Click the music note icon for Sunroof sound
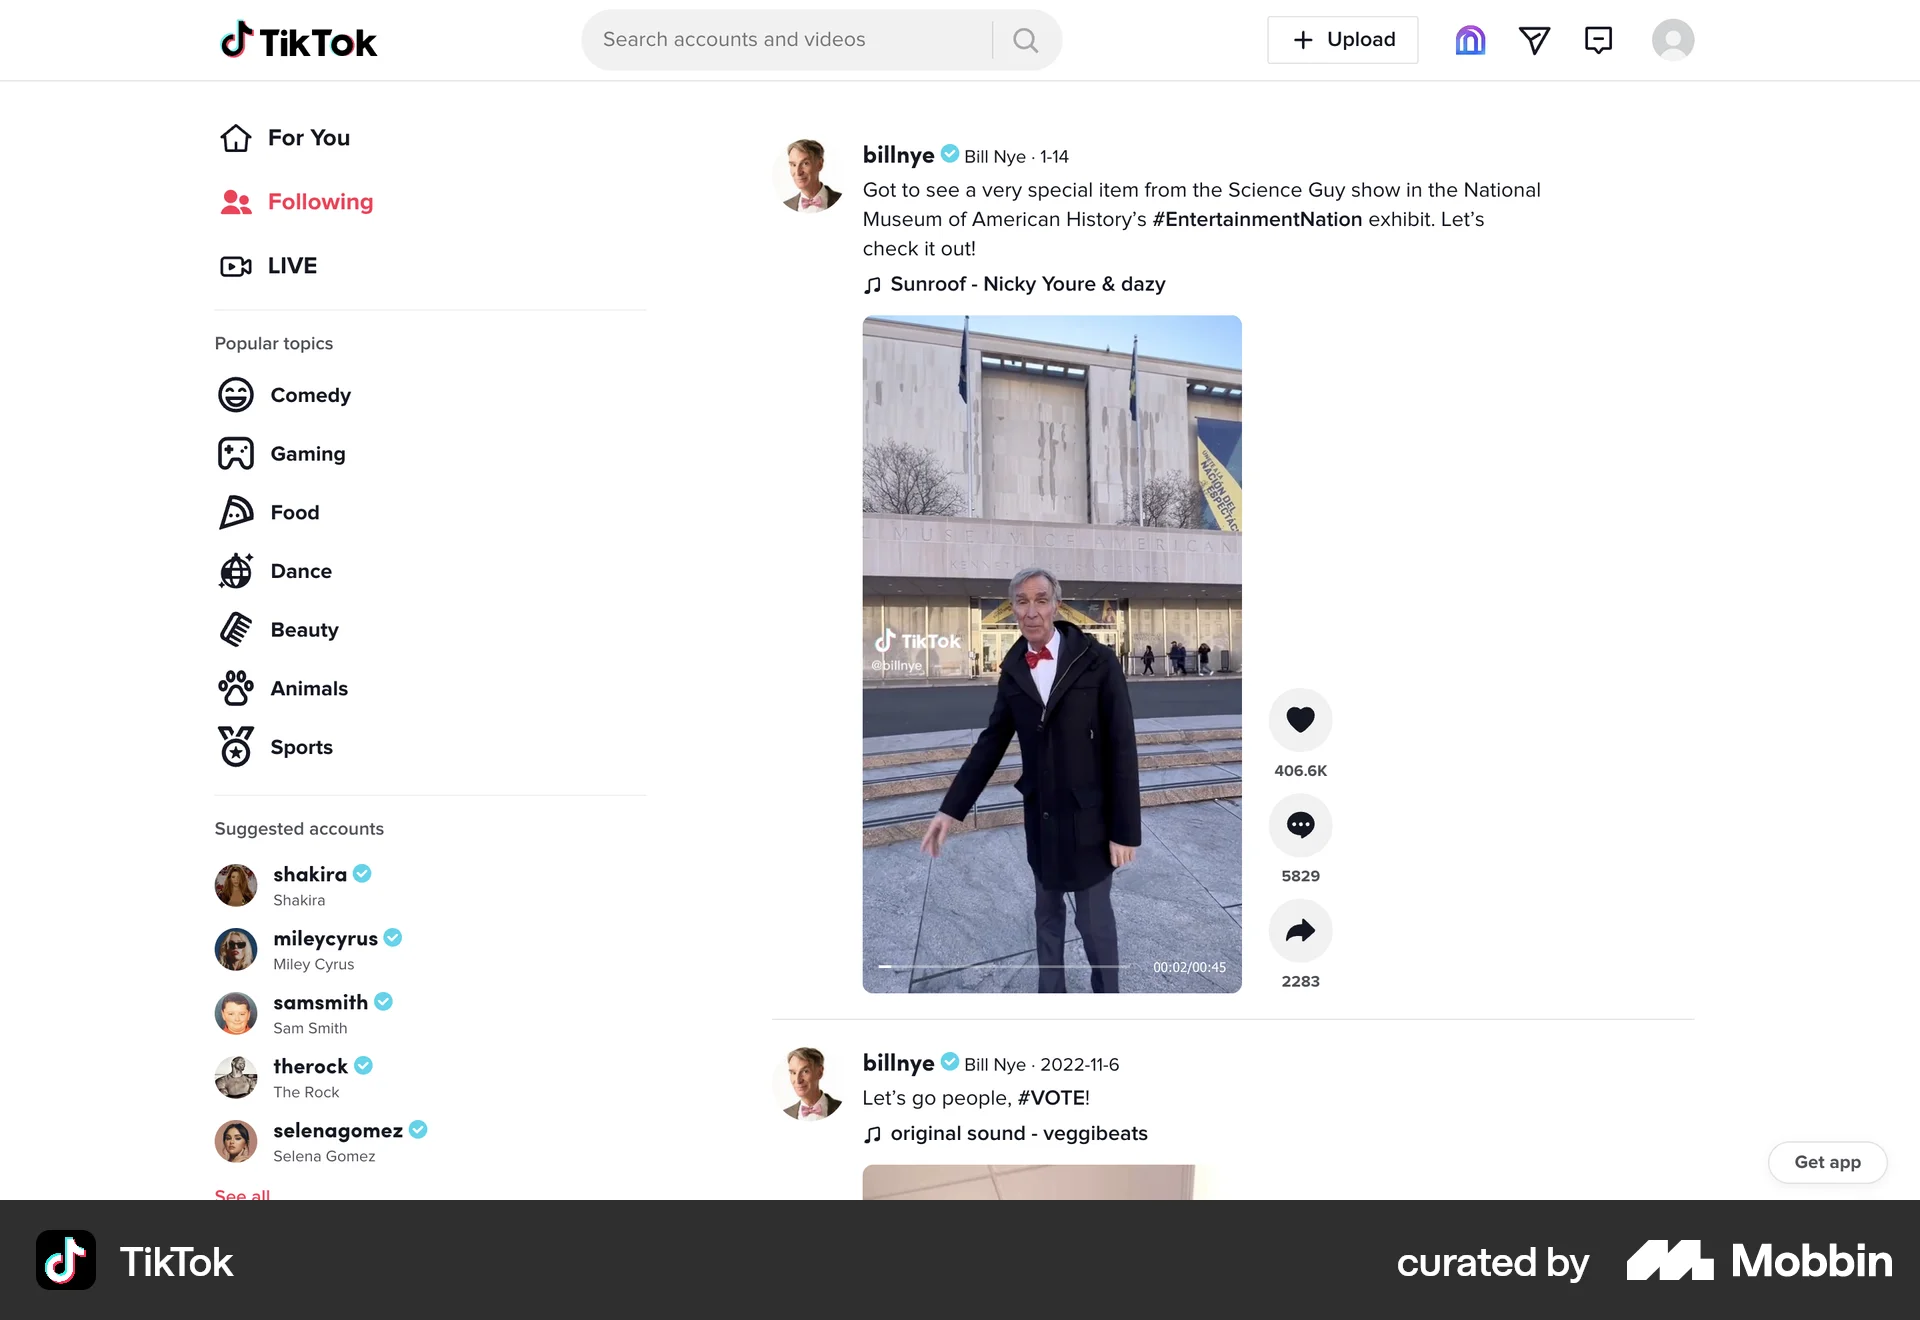1920x1320 pixels. coord(872,284)
